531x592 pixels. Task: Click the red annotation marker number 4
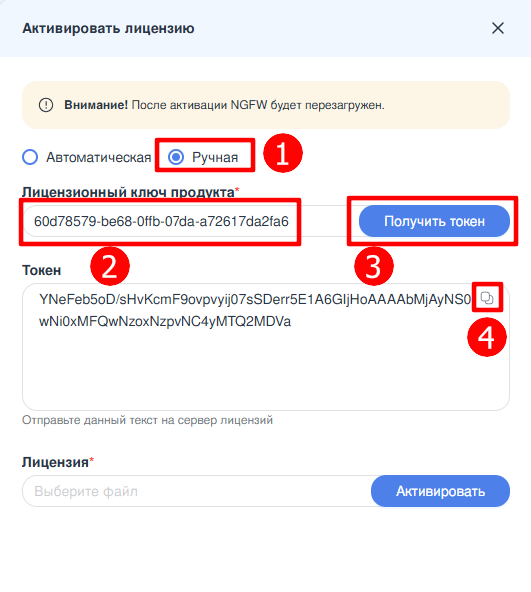487,337
